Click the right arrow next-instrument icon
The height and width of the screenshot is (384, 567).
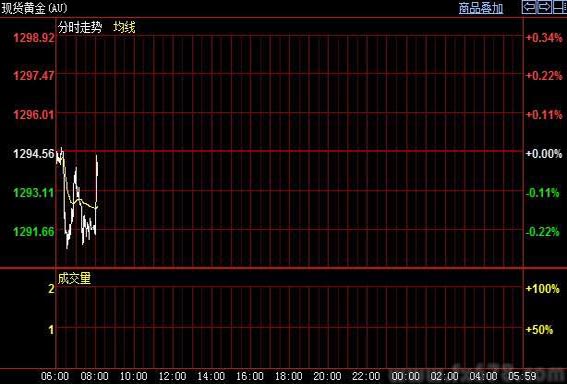point(545,7)
